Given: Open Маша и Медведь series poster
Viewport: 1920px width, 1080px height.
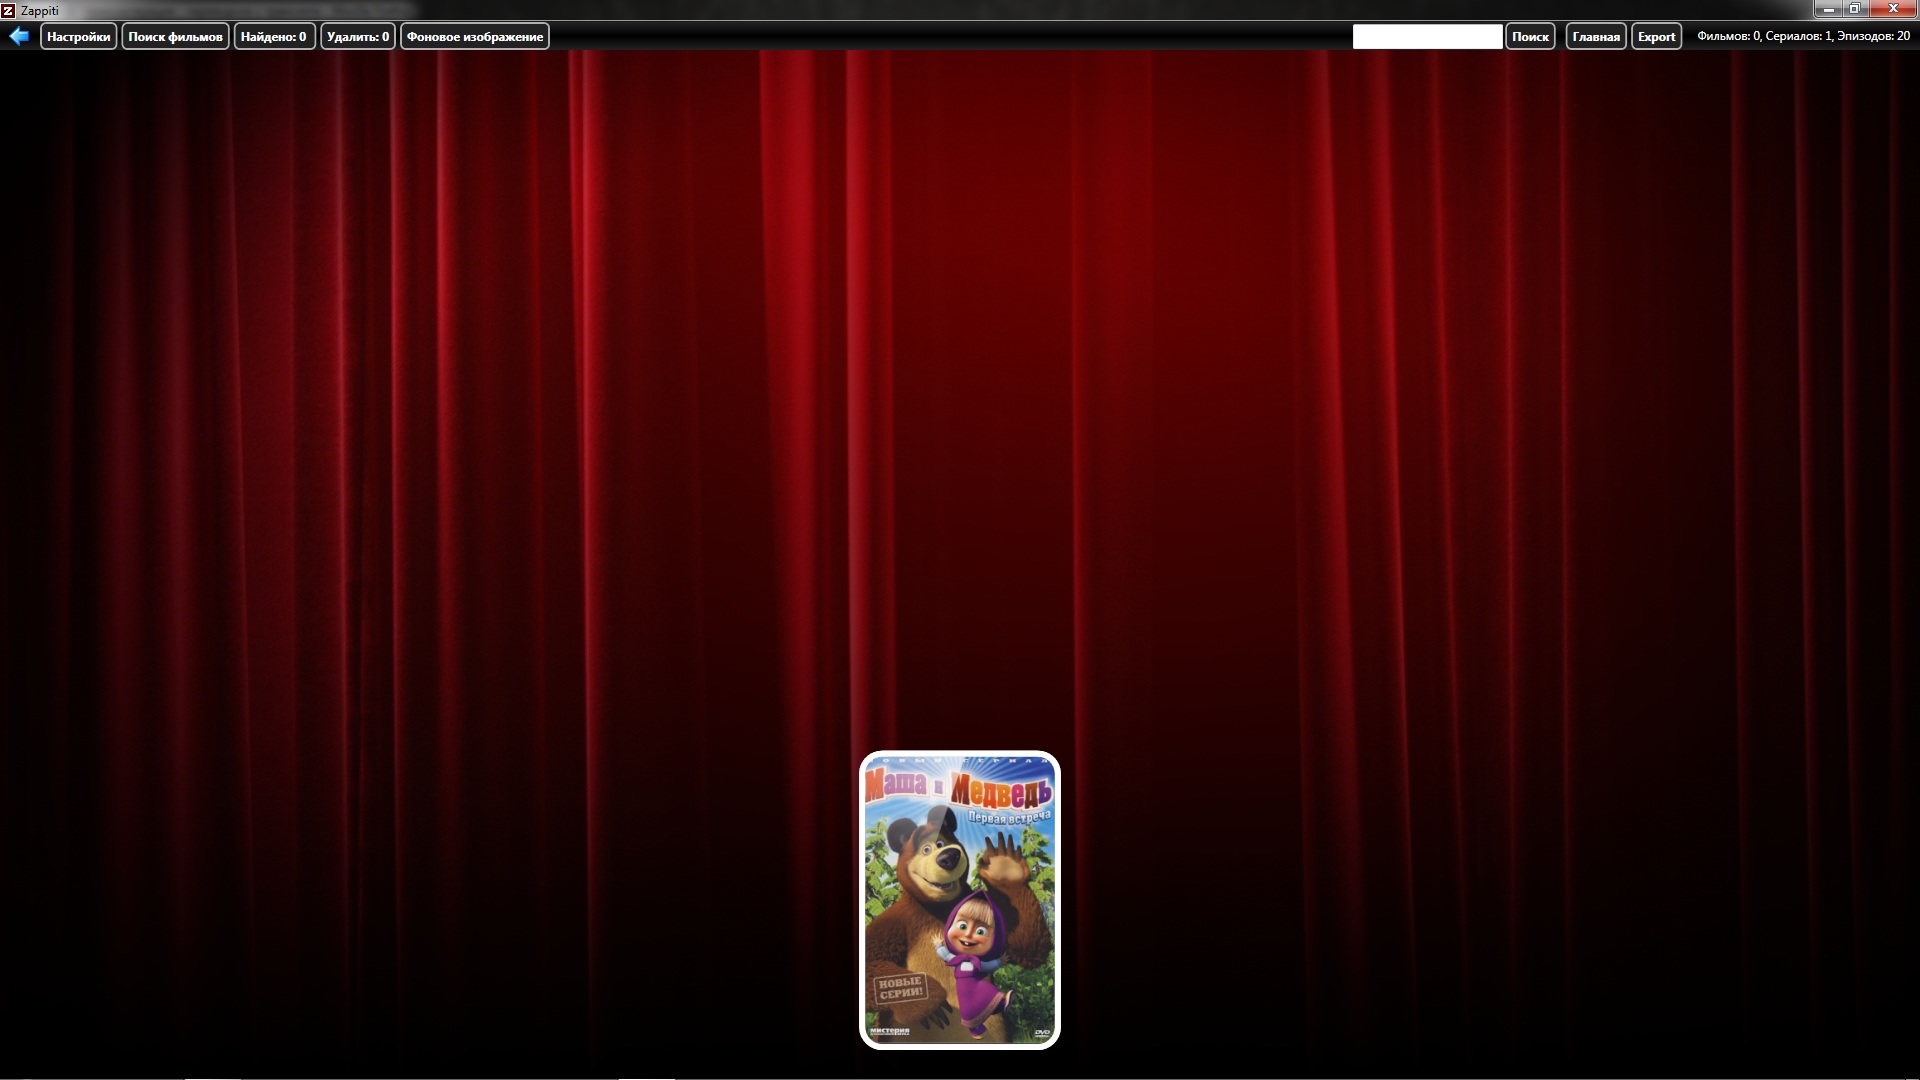Looking at the screenshot, I should [959, 900].
